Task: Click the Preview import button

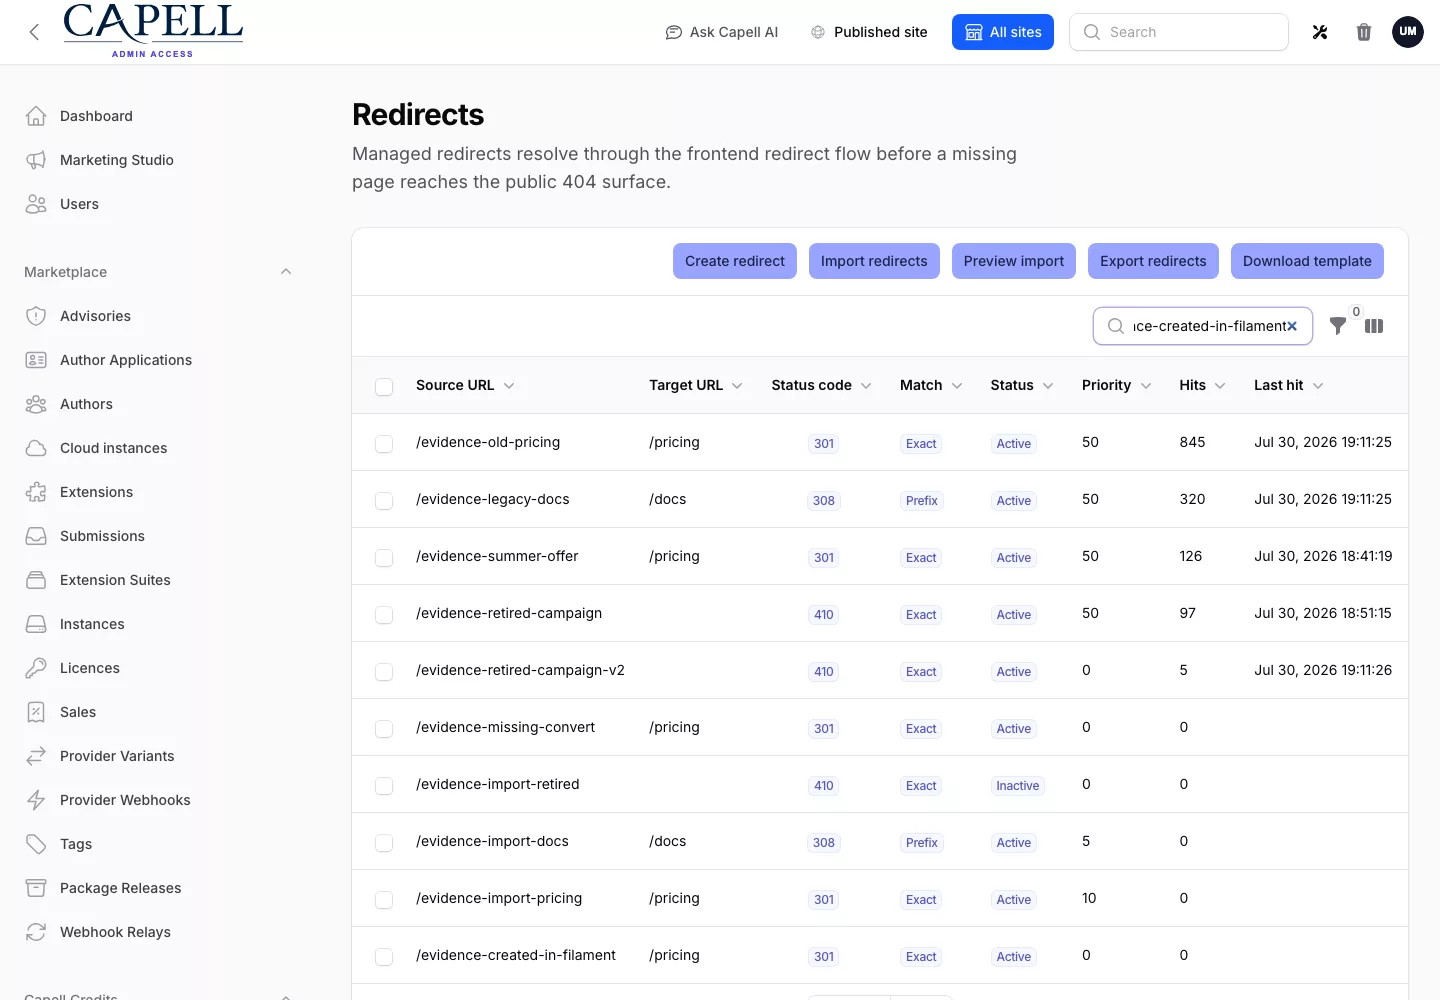Action: [x=1014, y=261]
